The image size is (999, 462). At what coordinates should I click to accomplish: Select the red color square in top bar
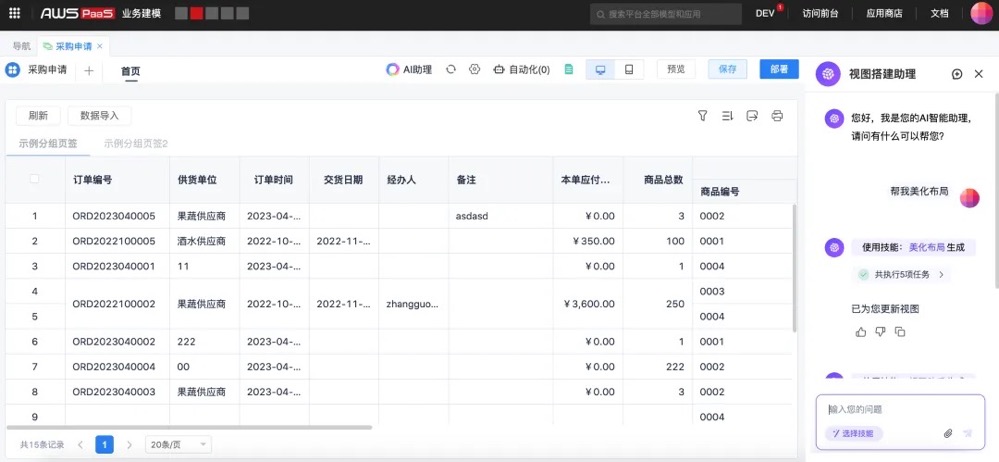tap(197, 14)
